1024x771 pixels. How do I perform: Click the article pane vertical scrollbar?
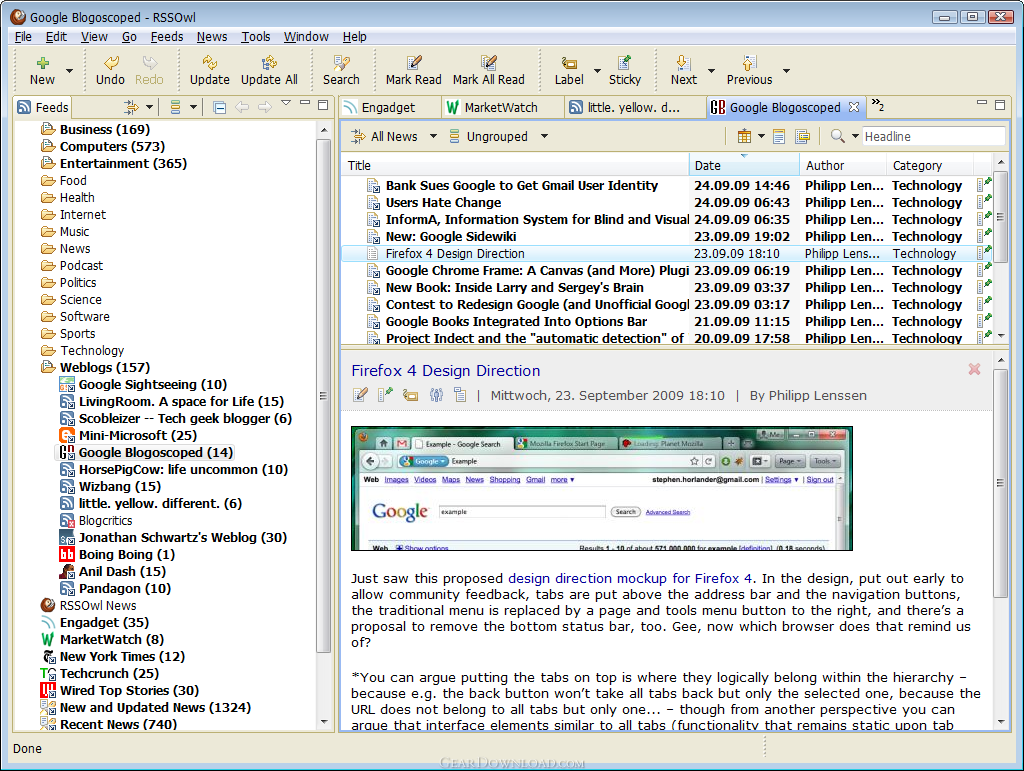coord(1000,483)
